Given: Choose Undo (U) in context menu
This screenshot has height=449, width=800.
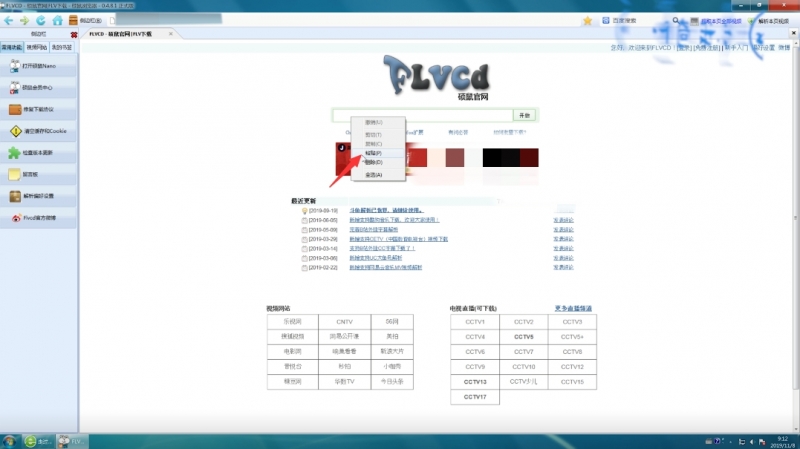Looking at the screenshot, I should [x=378, y=122].
